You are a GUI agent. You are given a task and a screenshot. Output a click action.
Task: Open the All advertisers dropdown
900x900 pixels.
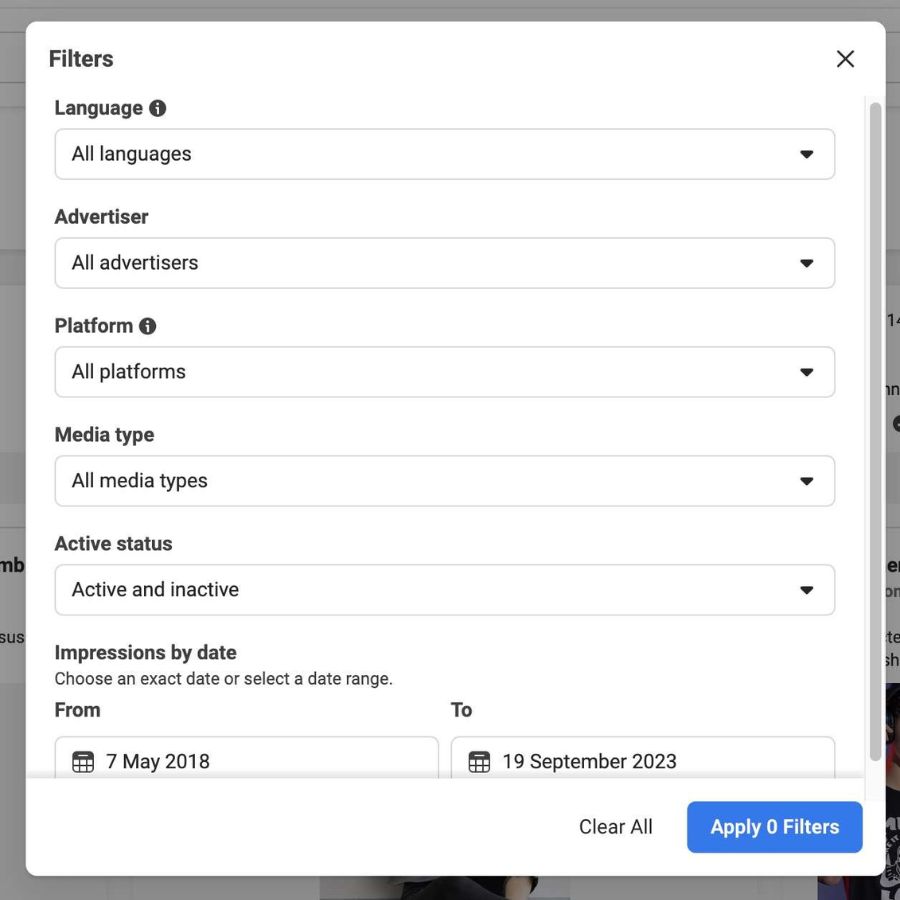(445, 263)
